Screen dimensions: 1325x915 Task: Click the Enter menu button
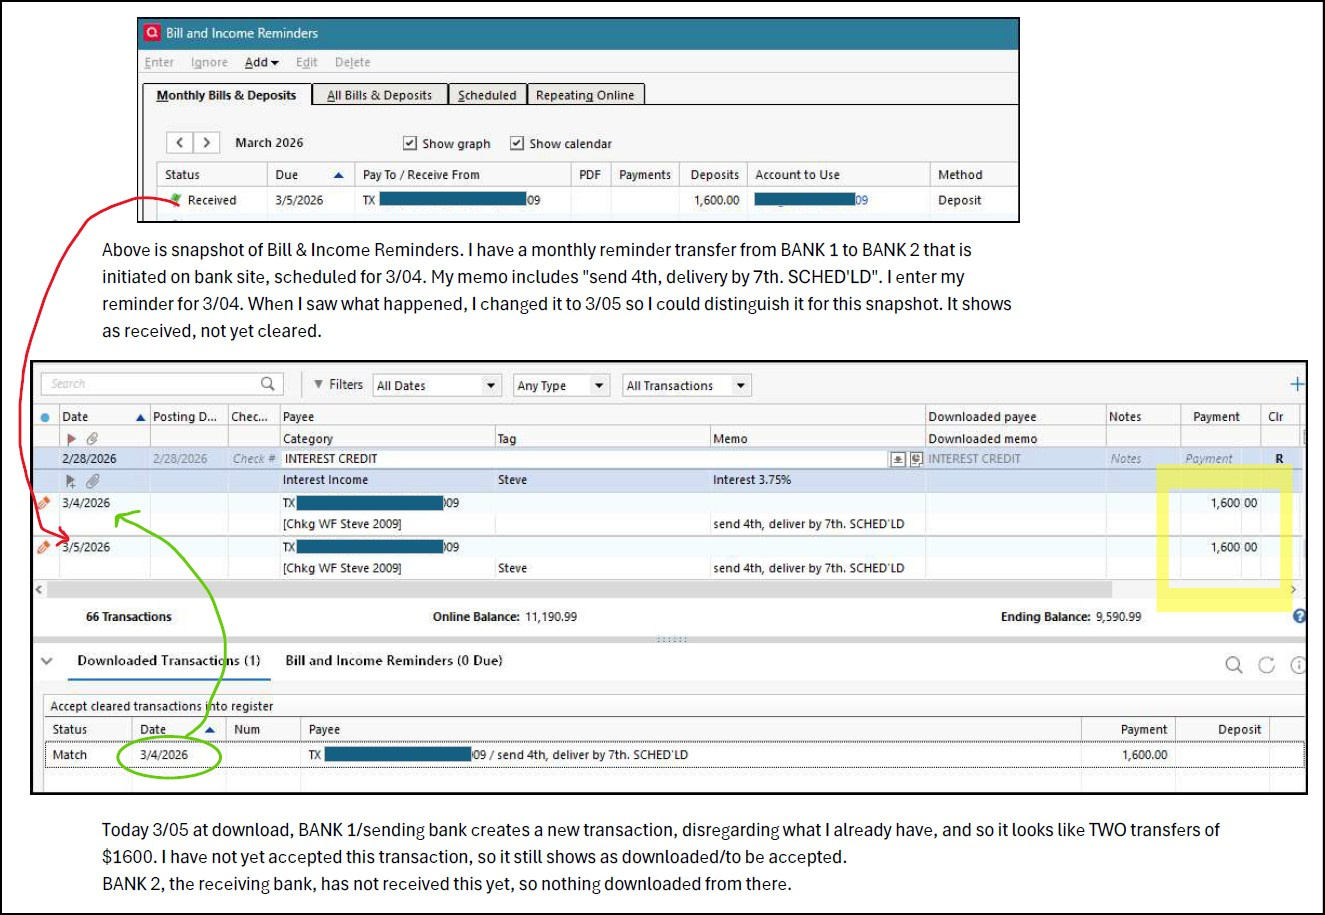click(159, 62)
